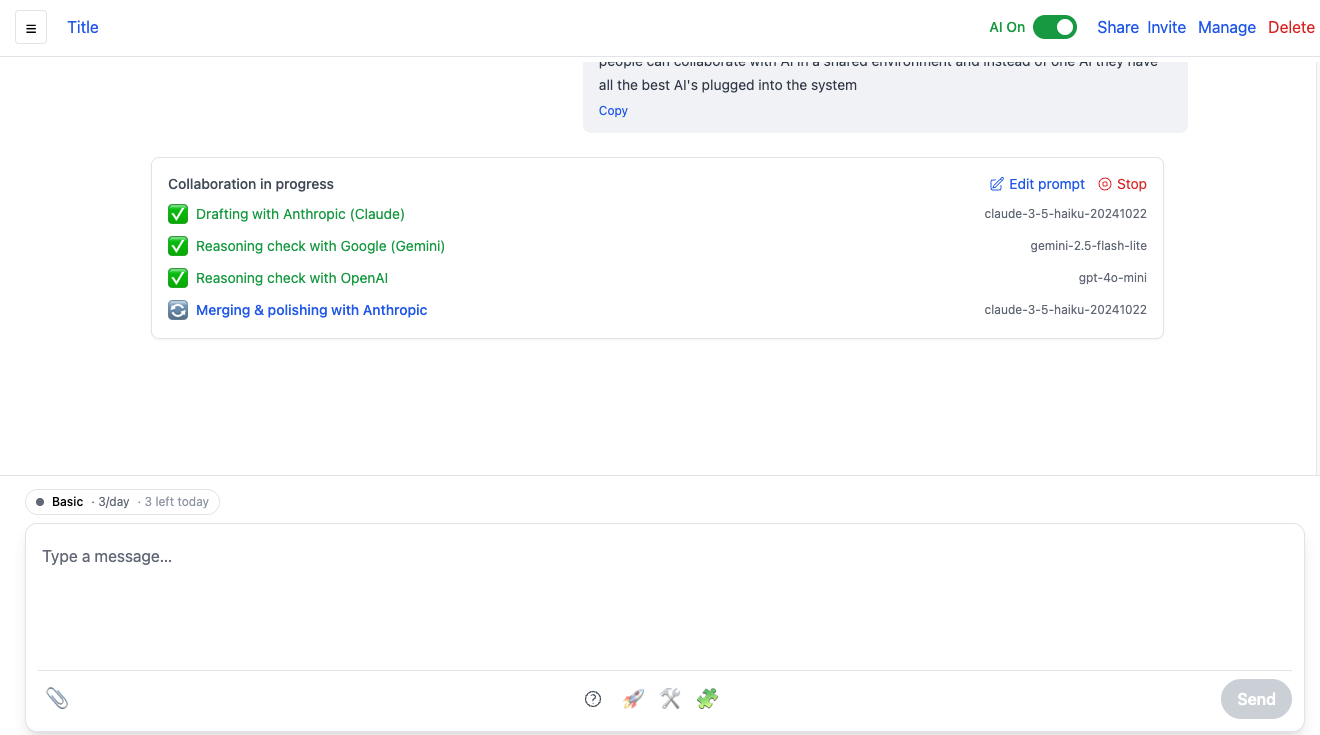Expand the Merging & polishing with Anthropic step
The image size is (1320, 735).
[x=311, y=310]
